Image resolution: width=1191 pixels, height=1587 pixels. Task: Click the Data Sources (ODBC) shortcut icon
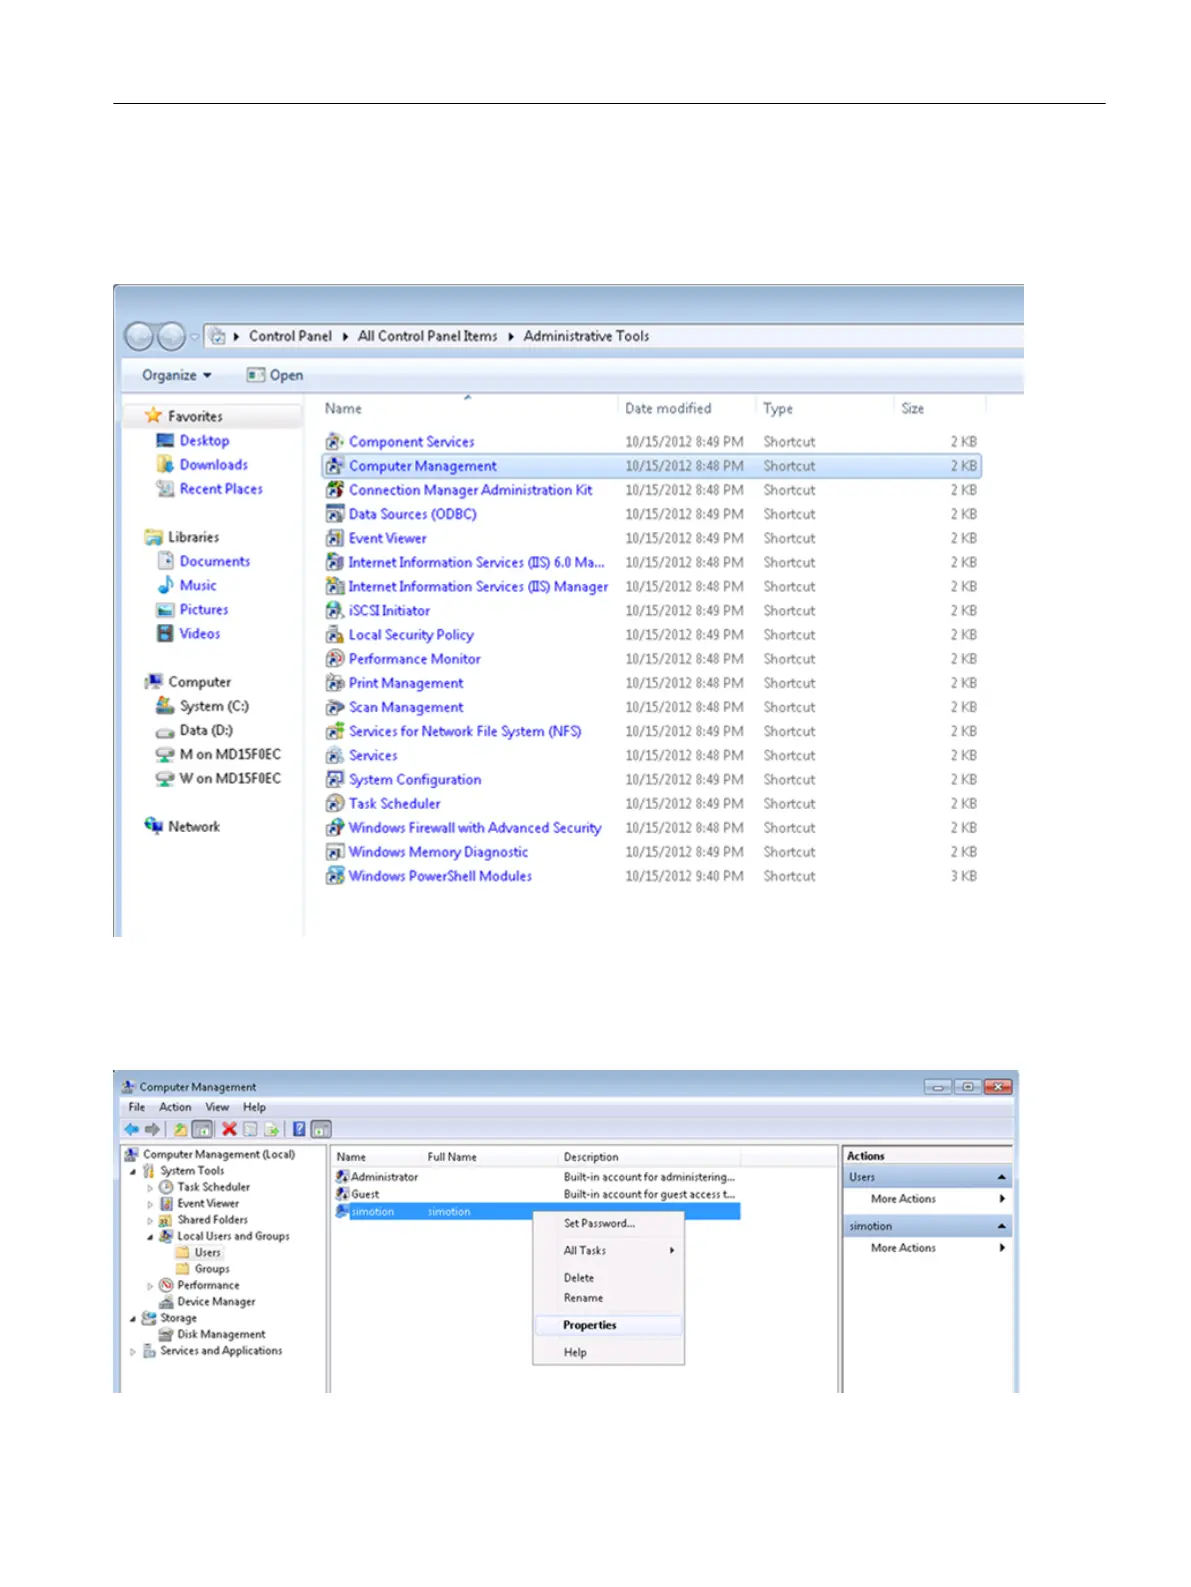335,514
